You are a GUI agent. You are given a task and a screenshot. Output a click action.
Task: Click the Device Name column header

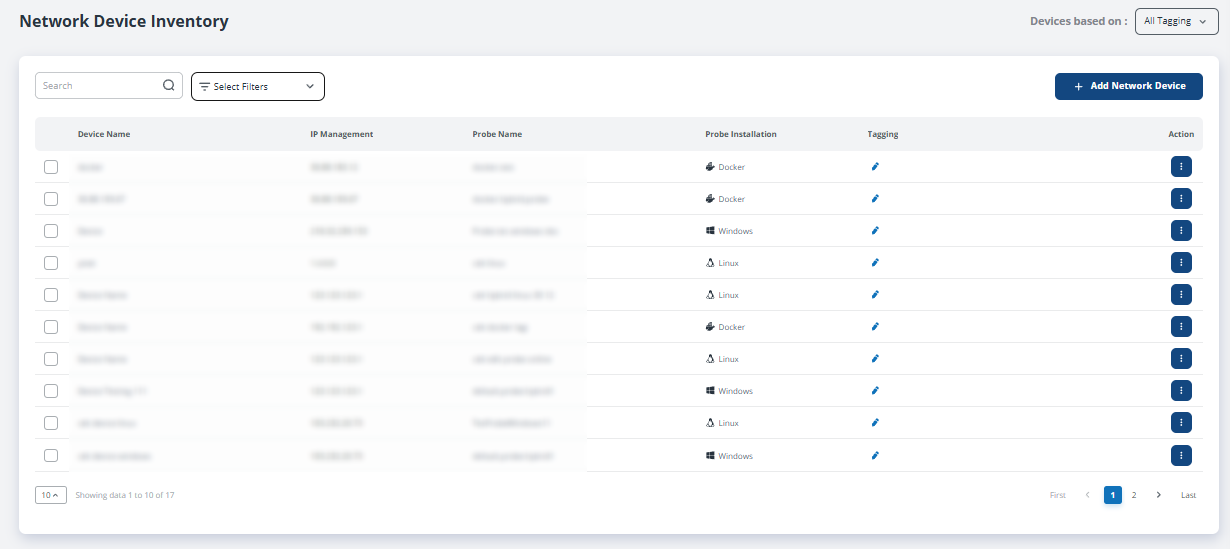click(104, 134)
